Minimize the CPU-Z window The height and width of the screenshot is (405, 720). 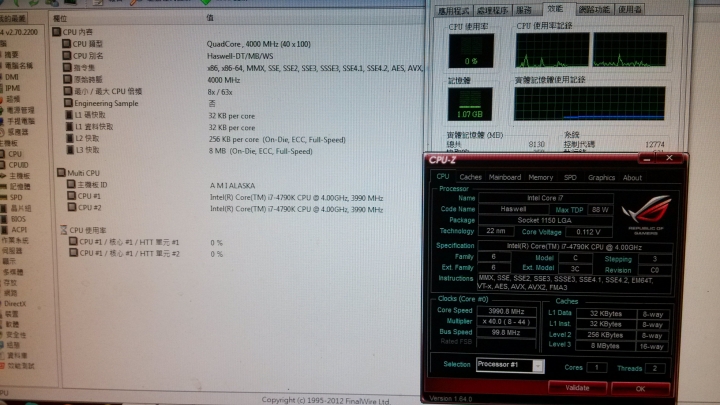647,159
